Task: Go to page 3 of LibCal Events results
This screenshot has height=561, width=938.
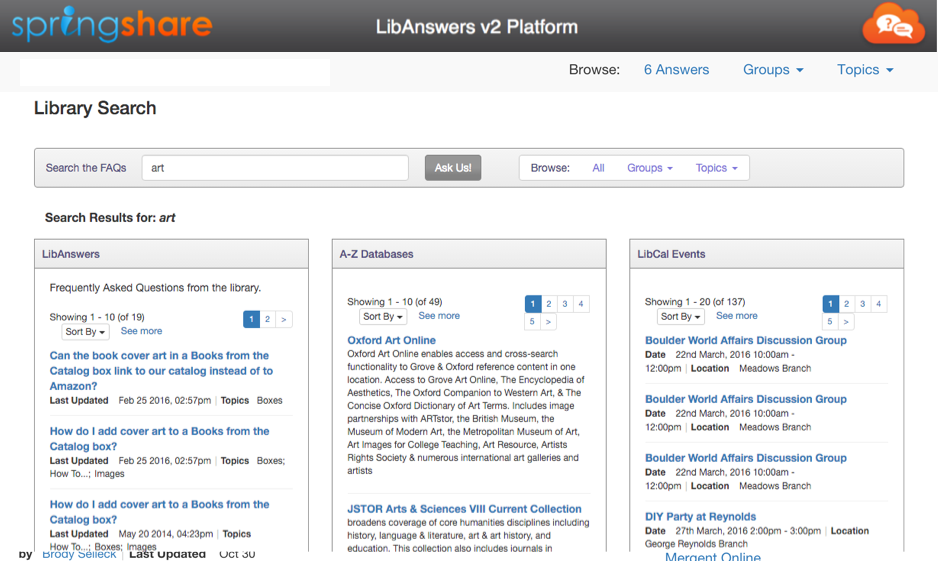Action: coord(863,304)
